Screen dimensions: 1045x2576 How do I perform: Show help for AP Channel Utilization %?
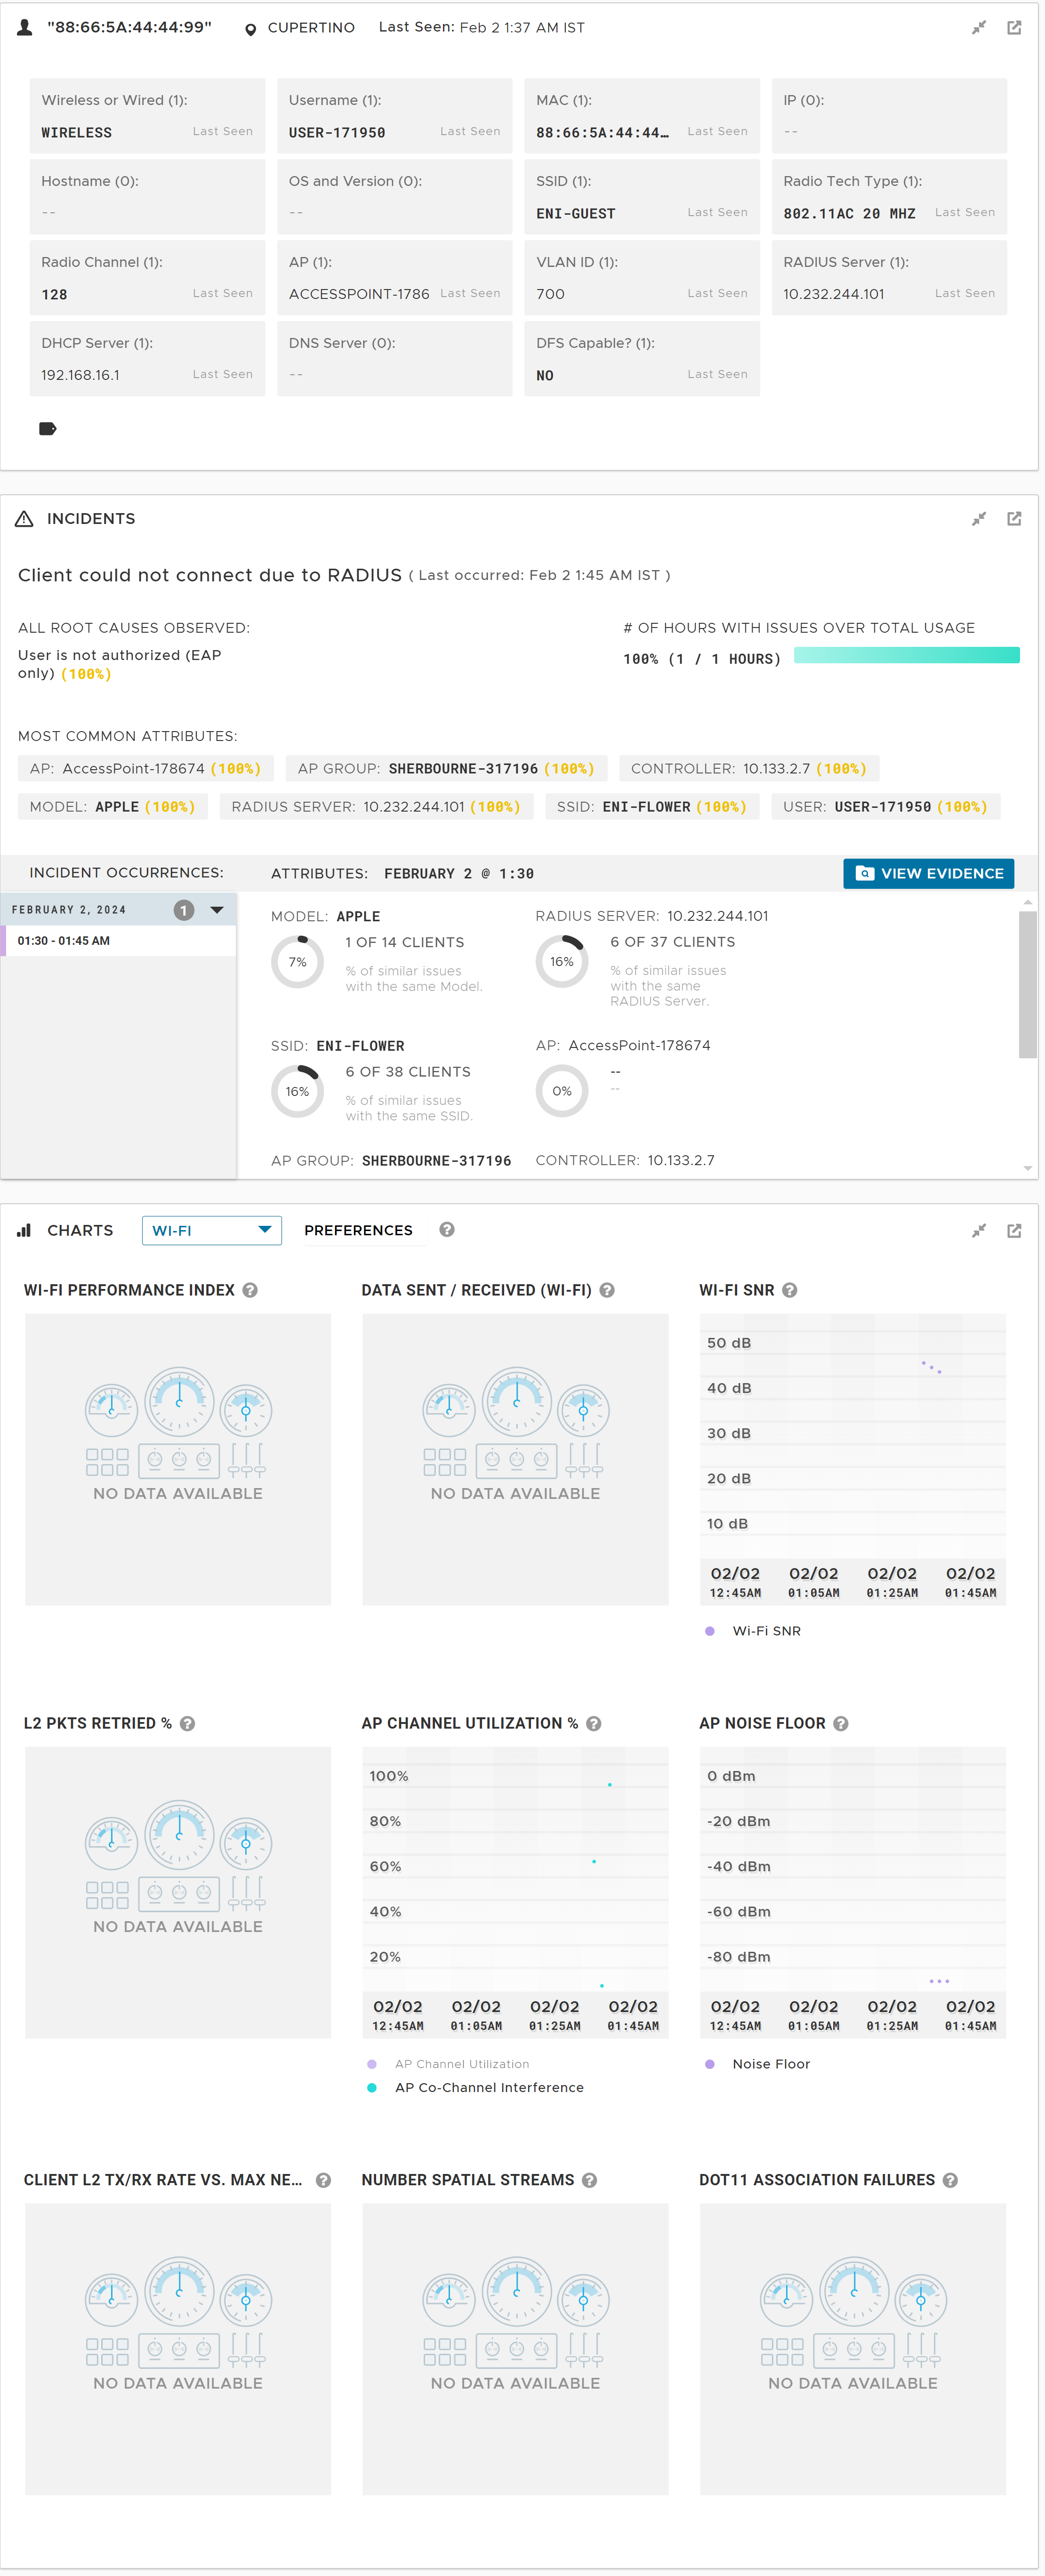[594, 1723]
